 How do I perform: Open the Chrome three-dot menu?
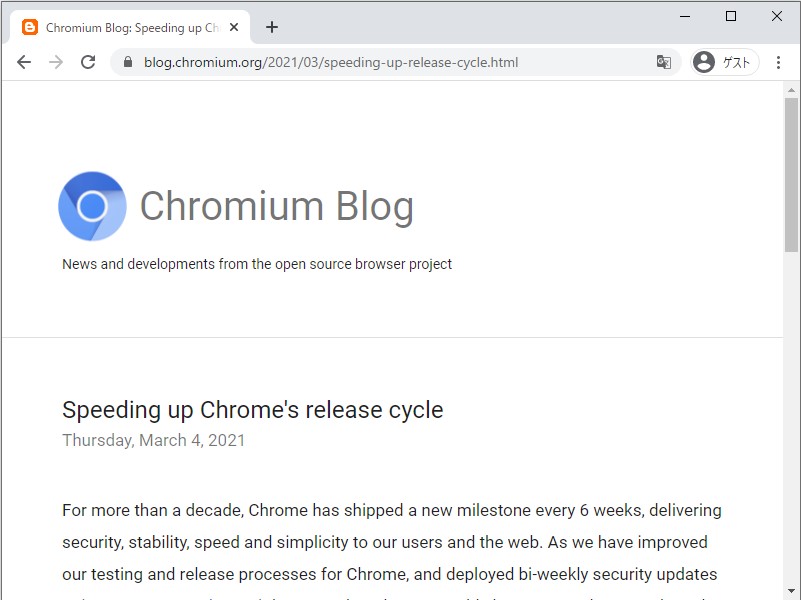coord(779,61)
